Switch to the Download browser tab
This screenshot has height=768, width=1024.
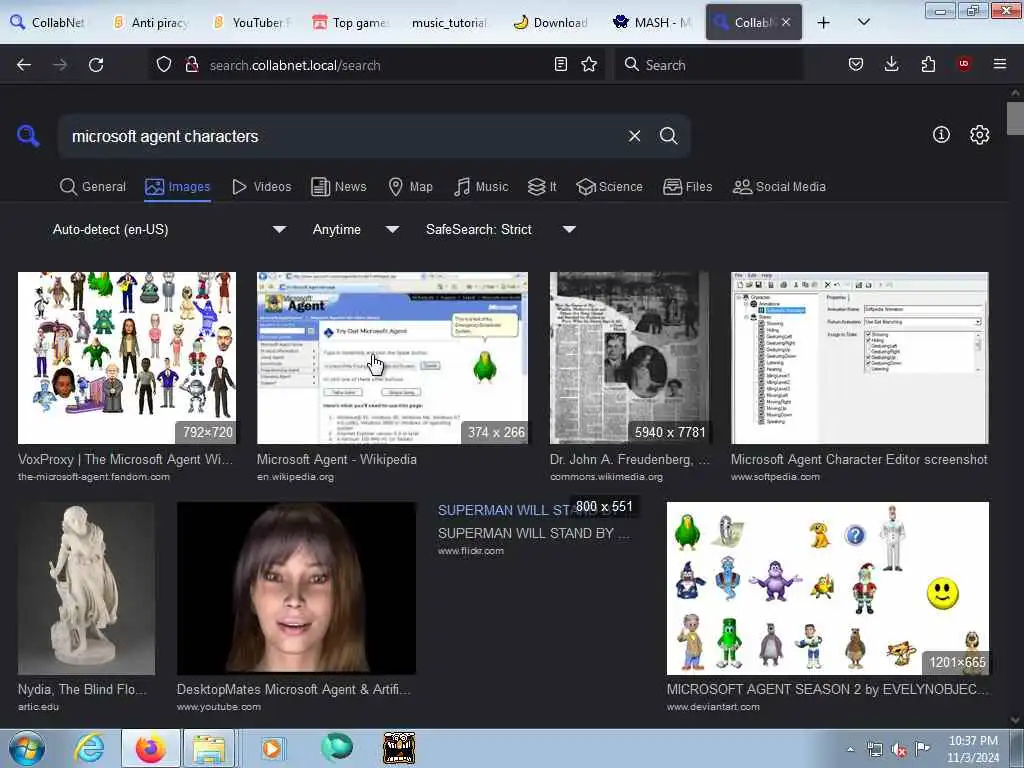[x=551, y=22]
